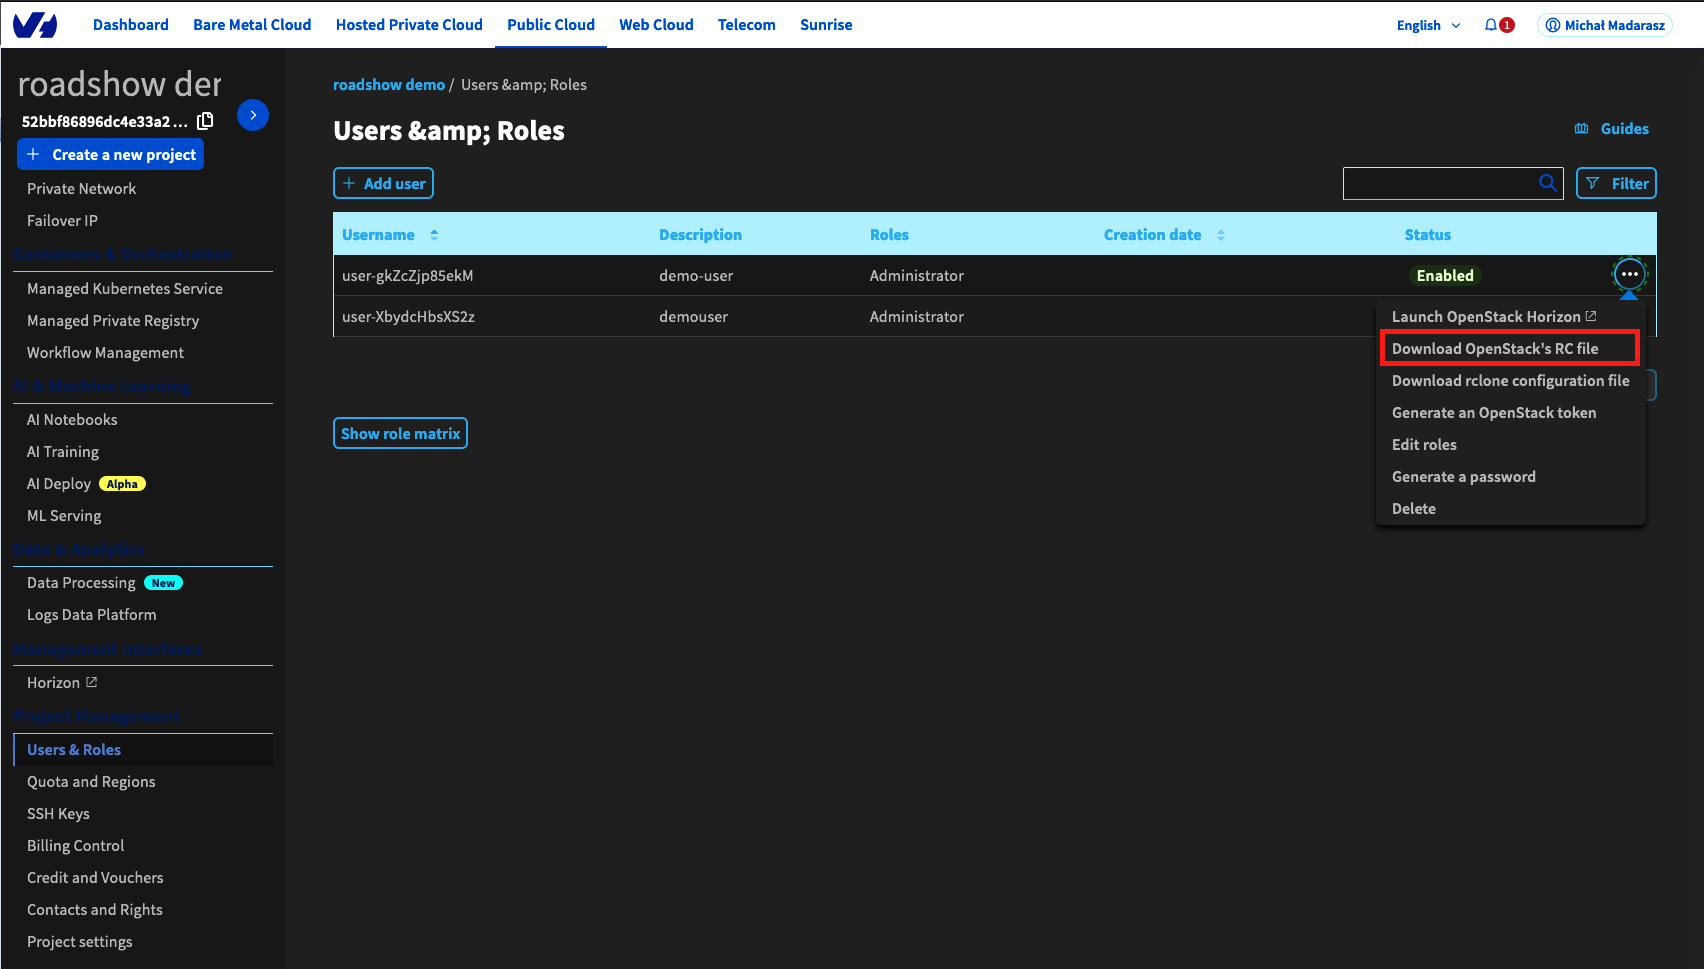Viewport: 1704px width, 969px height.
Task: Open the notifications bell icon
Action: (x=1491, y=25)
